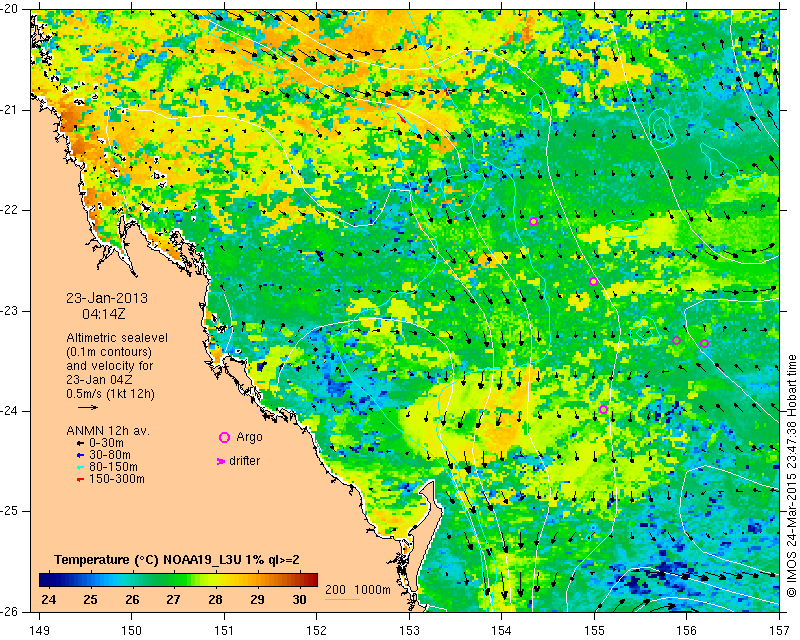Click the '80-150m' depth label
Viewport: 800px width, 640px height.
tap(113, 467)
